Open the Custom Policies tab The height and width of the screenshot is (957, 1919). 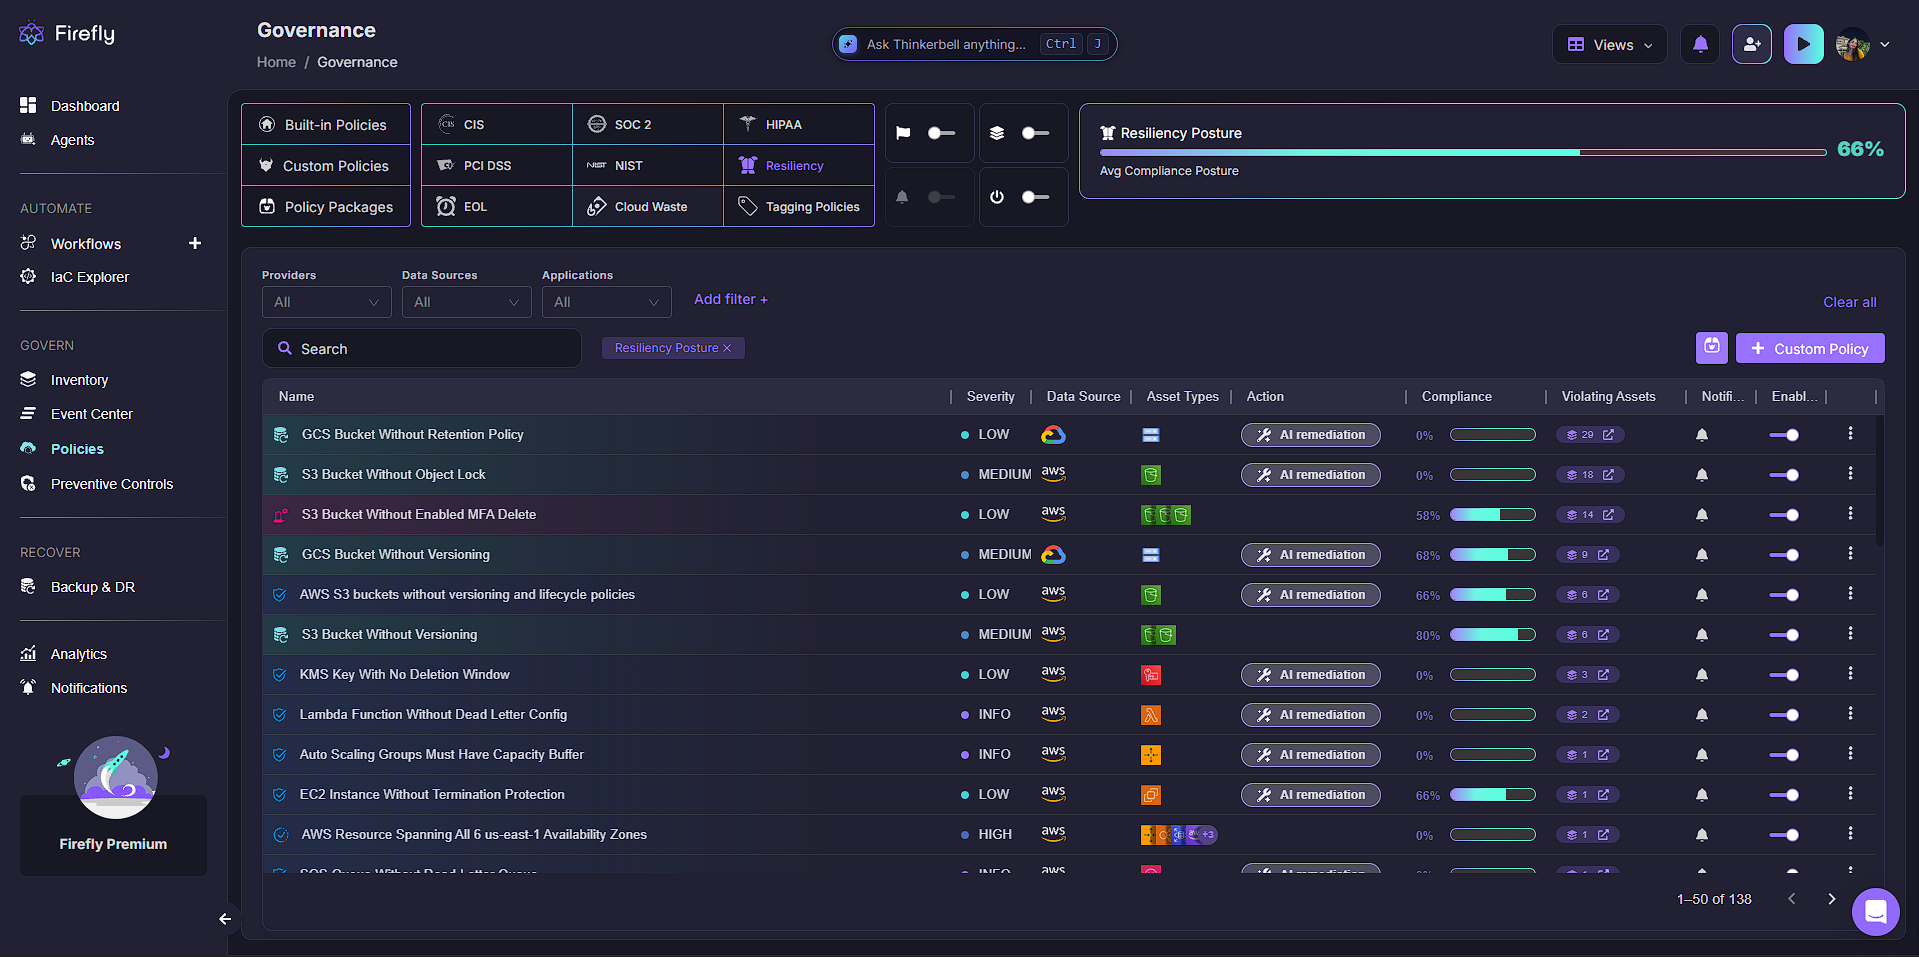coord(326,165)
